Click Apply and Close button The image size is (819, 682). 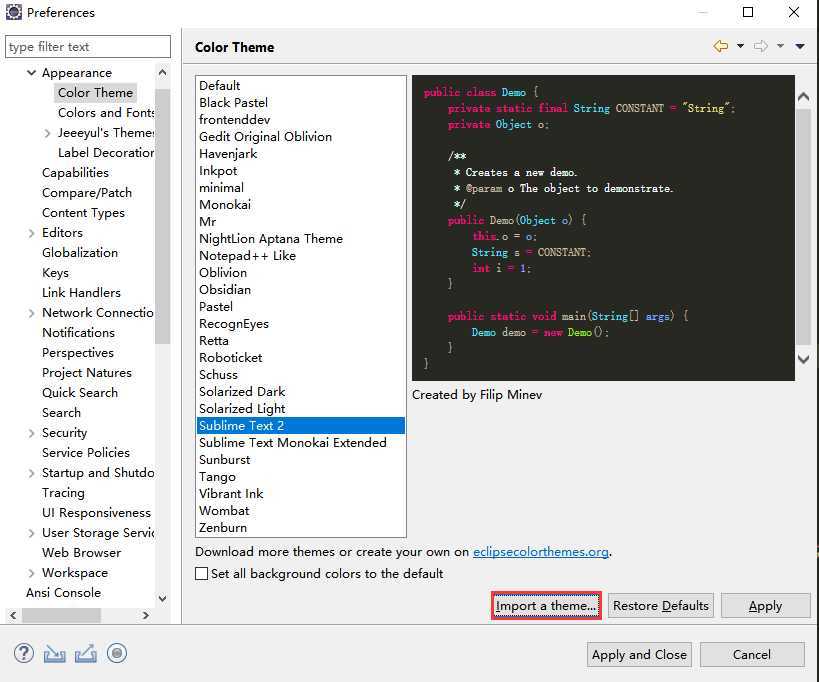coord(639,654)
